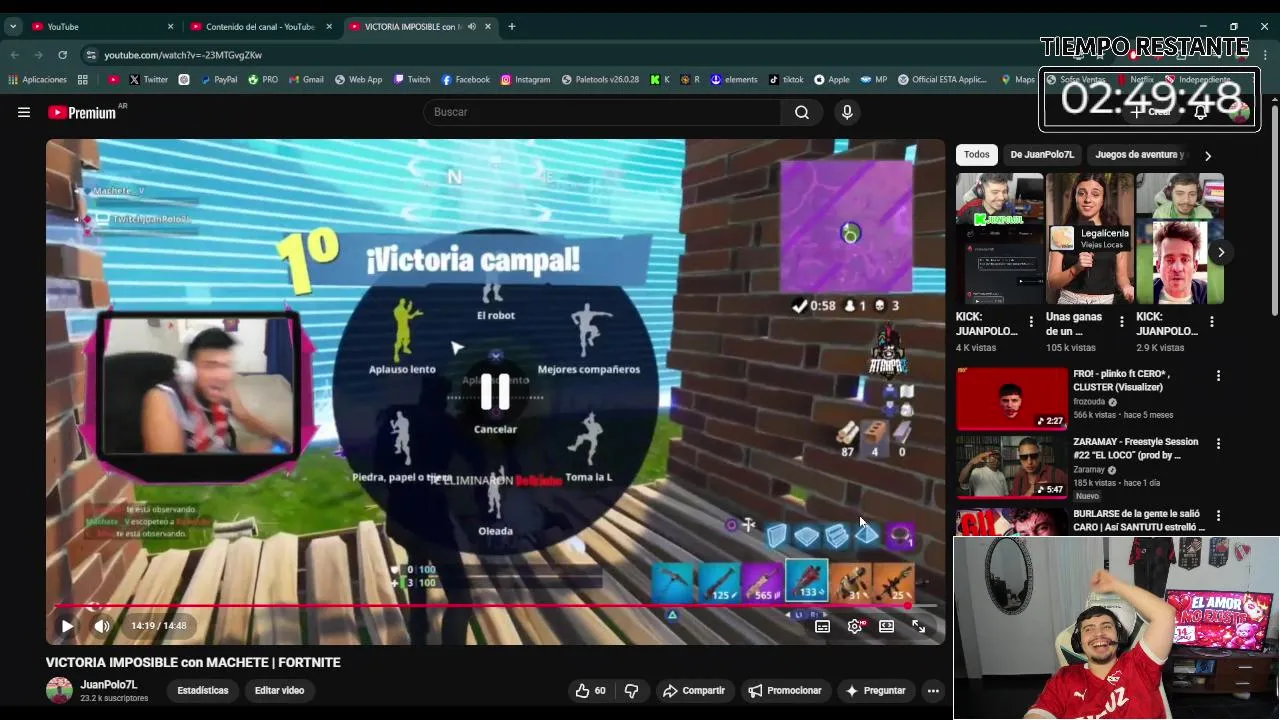The image size is (1280, 720).
Task: Select the De JuanPolo7L filter chip
Action: (1042, 155)
